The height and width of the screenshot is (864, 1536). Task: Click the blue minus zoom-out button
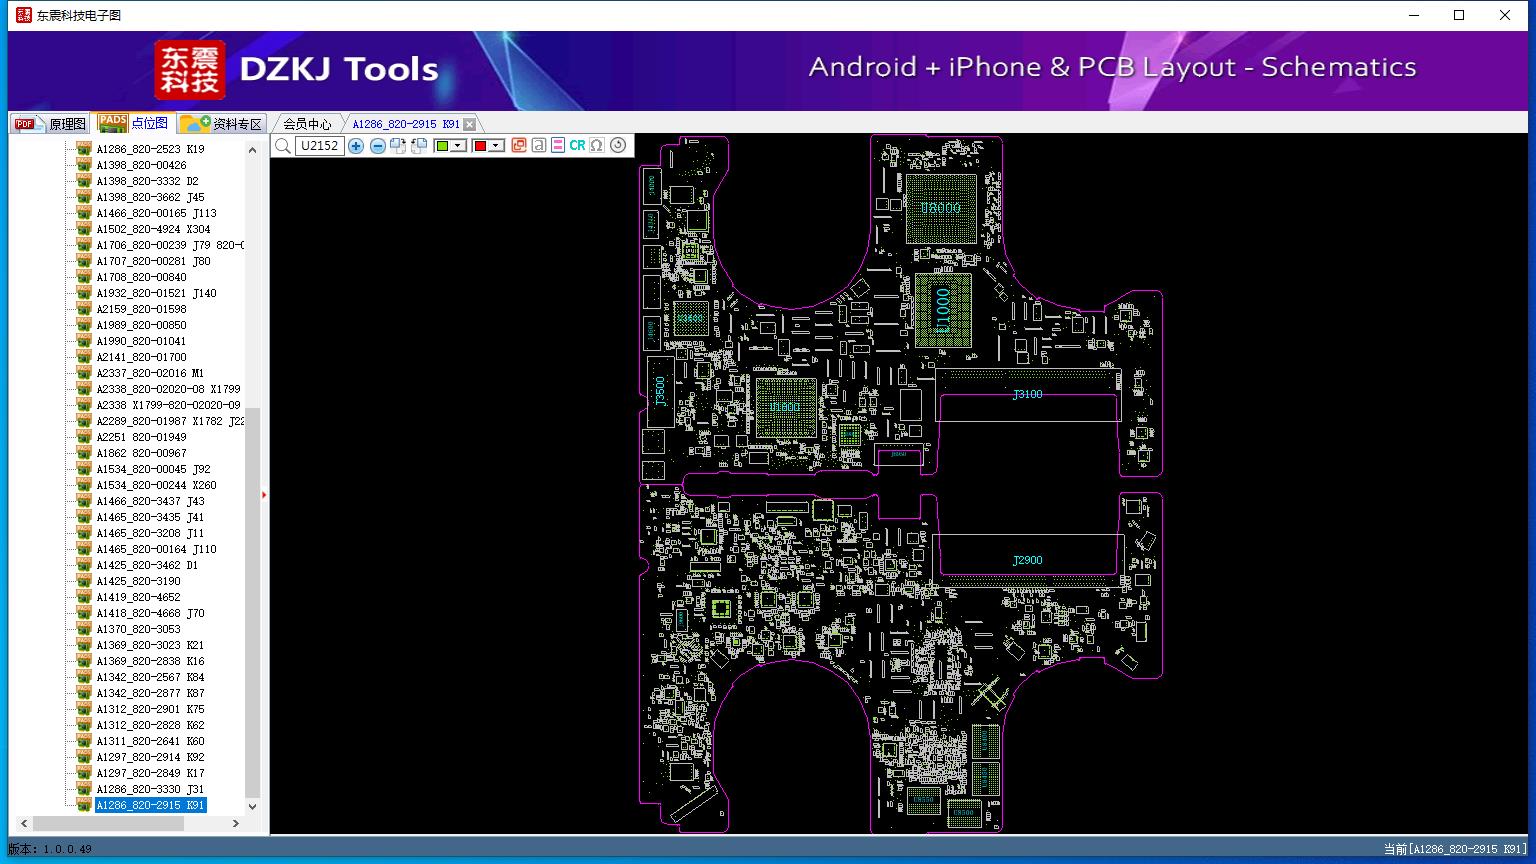pos(377,146)
